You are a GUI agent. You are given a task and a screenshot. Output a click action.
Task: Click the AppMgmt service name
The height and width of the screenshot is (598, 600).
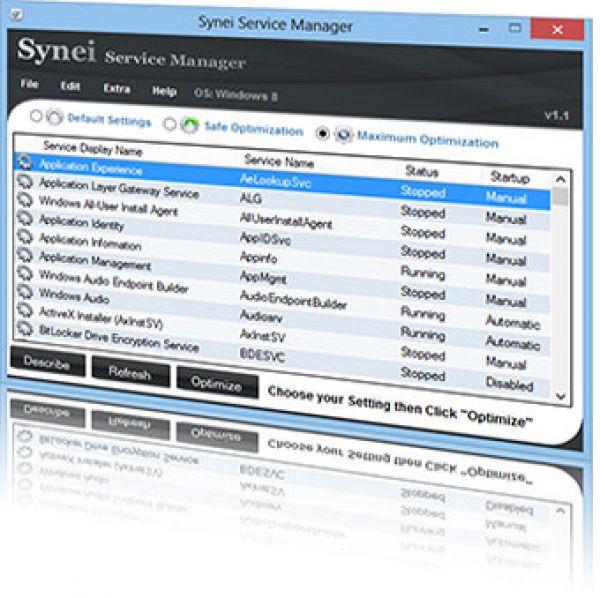pos(263,277)
